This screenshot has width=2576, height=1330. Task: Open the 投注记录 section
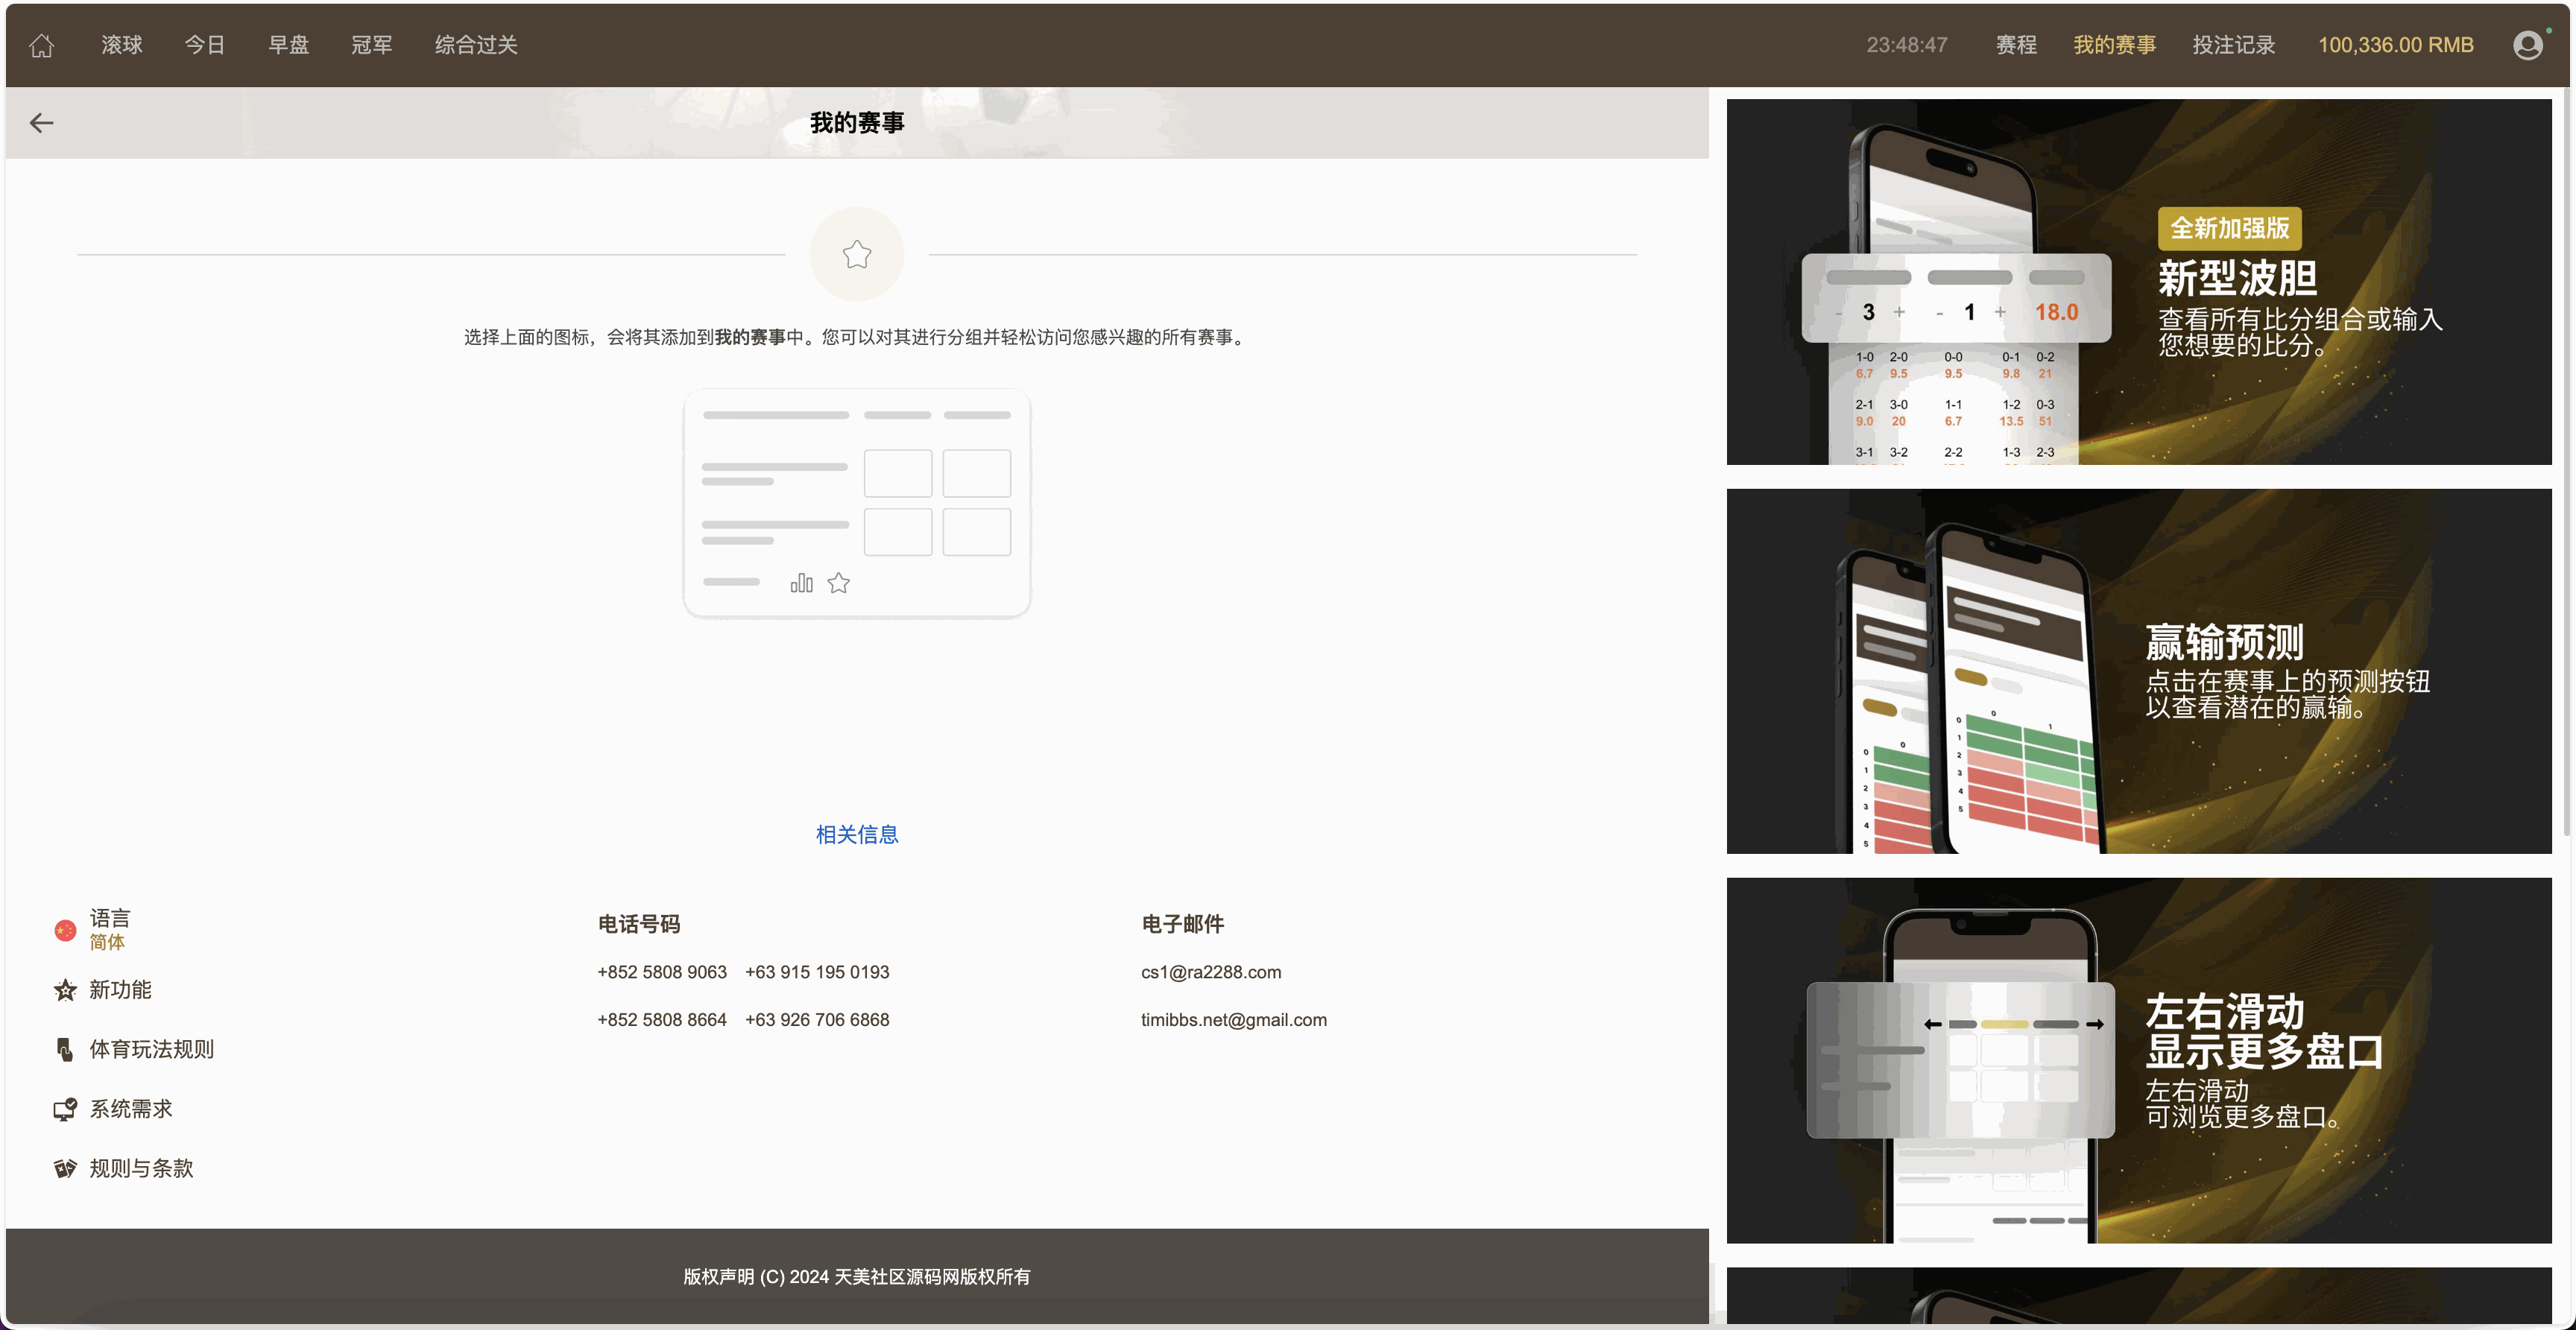tap(2233, 45)
